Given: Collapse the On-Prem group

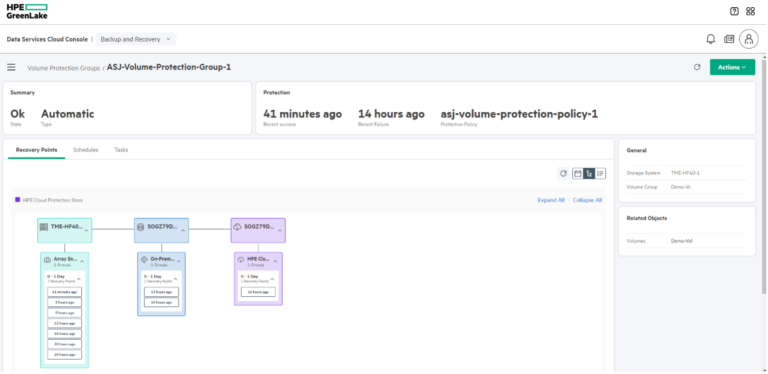Looking at the screenshot, I should point(178,261).
